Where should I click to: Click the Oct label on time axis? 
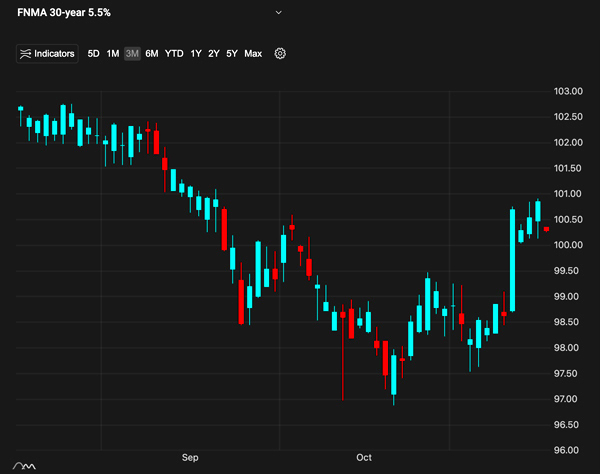tap(364, 458)
